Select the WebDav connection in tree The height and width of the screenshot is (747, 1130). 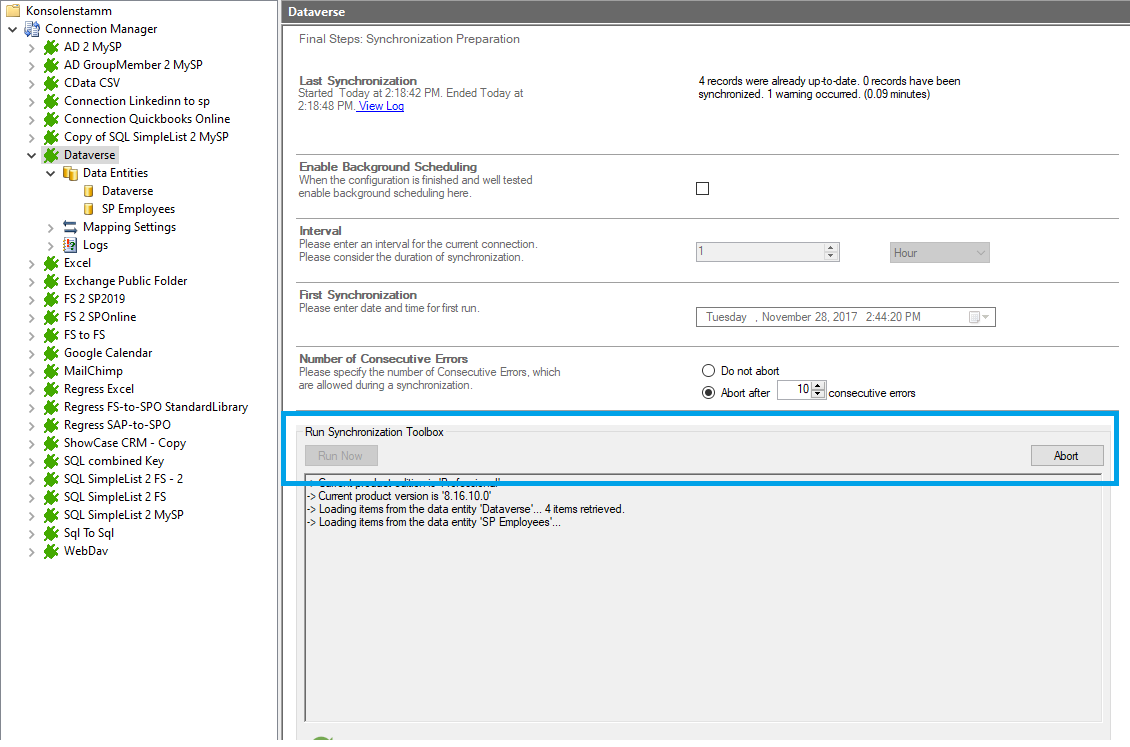[x=85, y=551]
